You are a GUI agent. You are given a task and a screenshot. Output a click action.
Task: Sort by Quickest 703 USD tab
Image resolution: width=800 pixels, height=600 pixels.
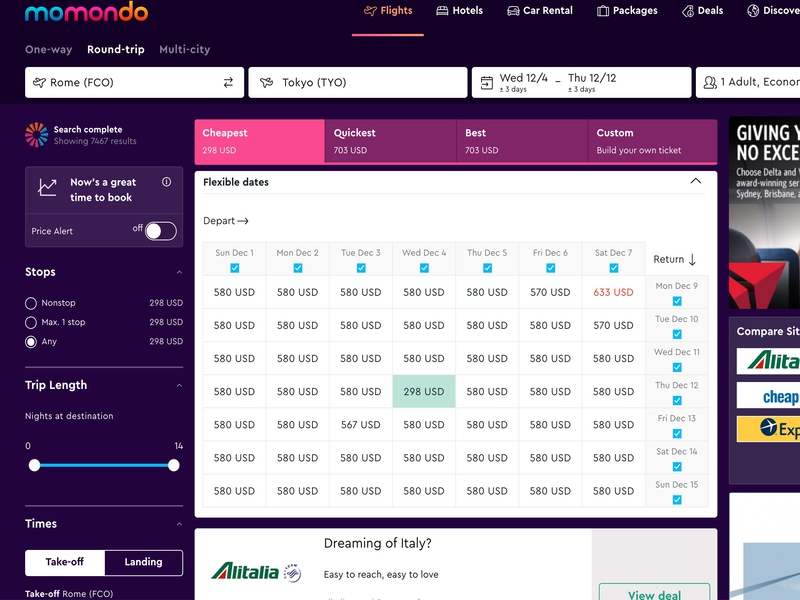point(390,141)
